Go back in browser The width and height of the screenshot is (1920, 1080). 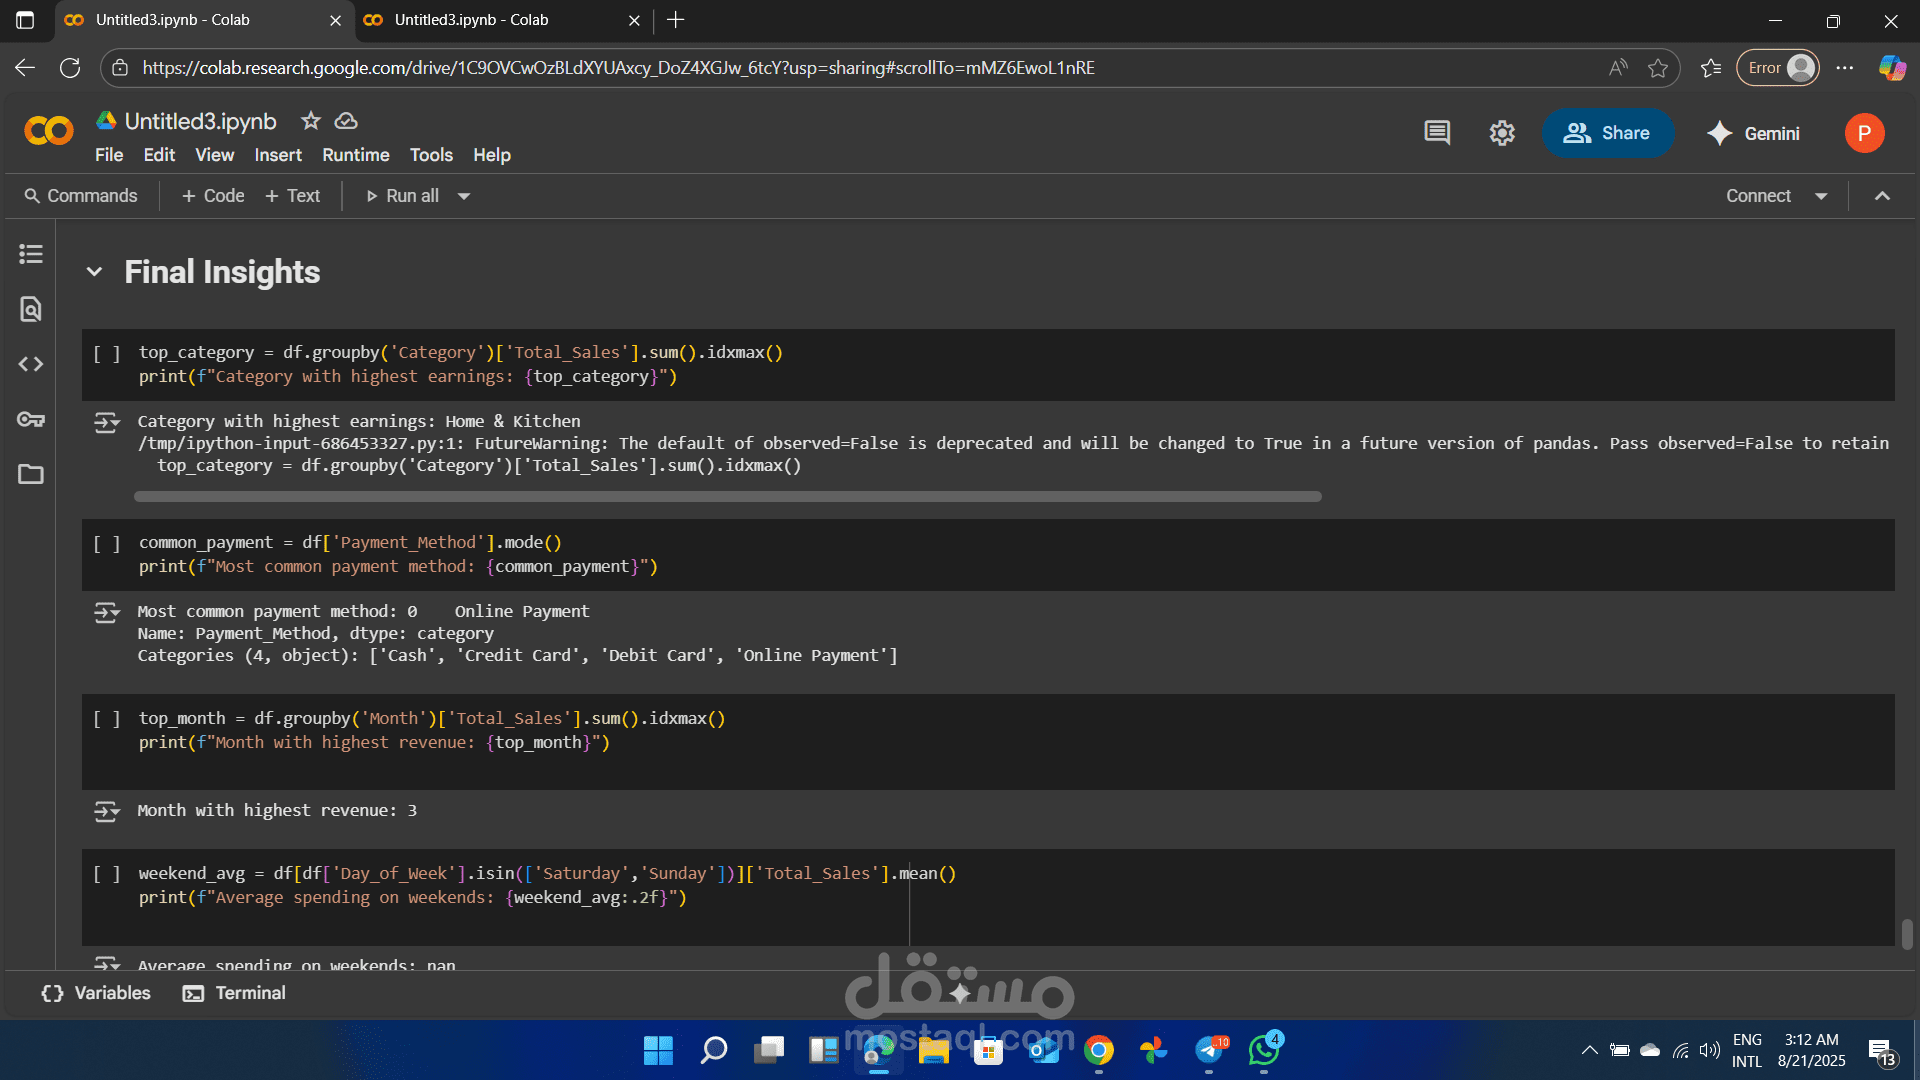tap(25, 68)
